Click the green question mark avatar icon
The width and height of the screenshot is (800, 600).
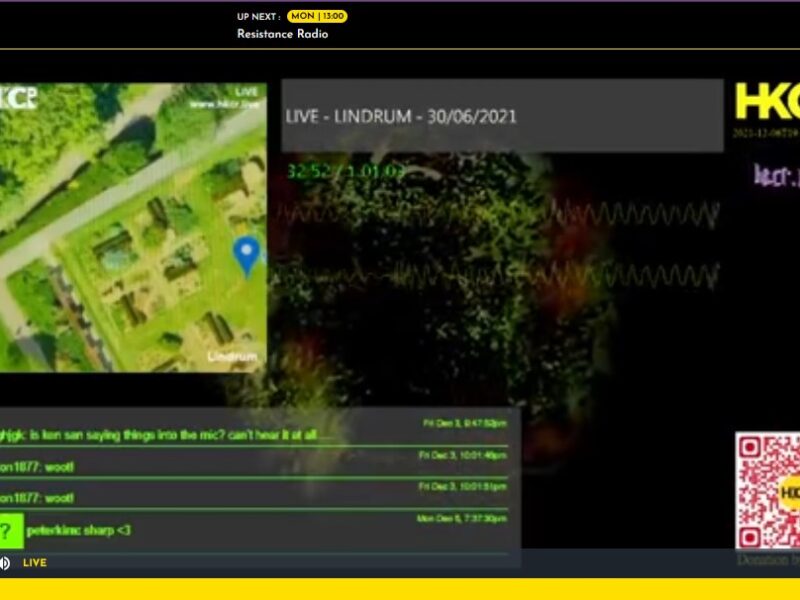[11, 531]
